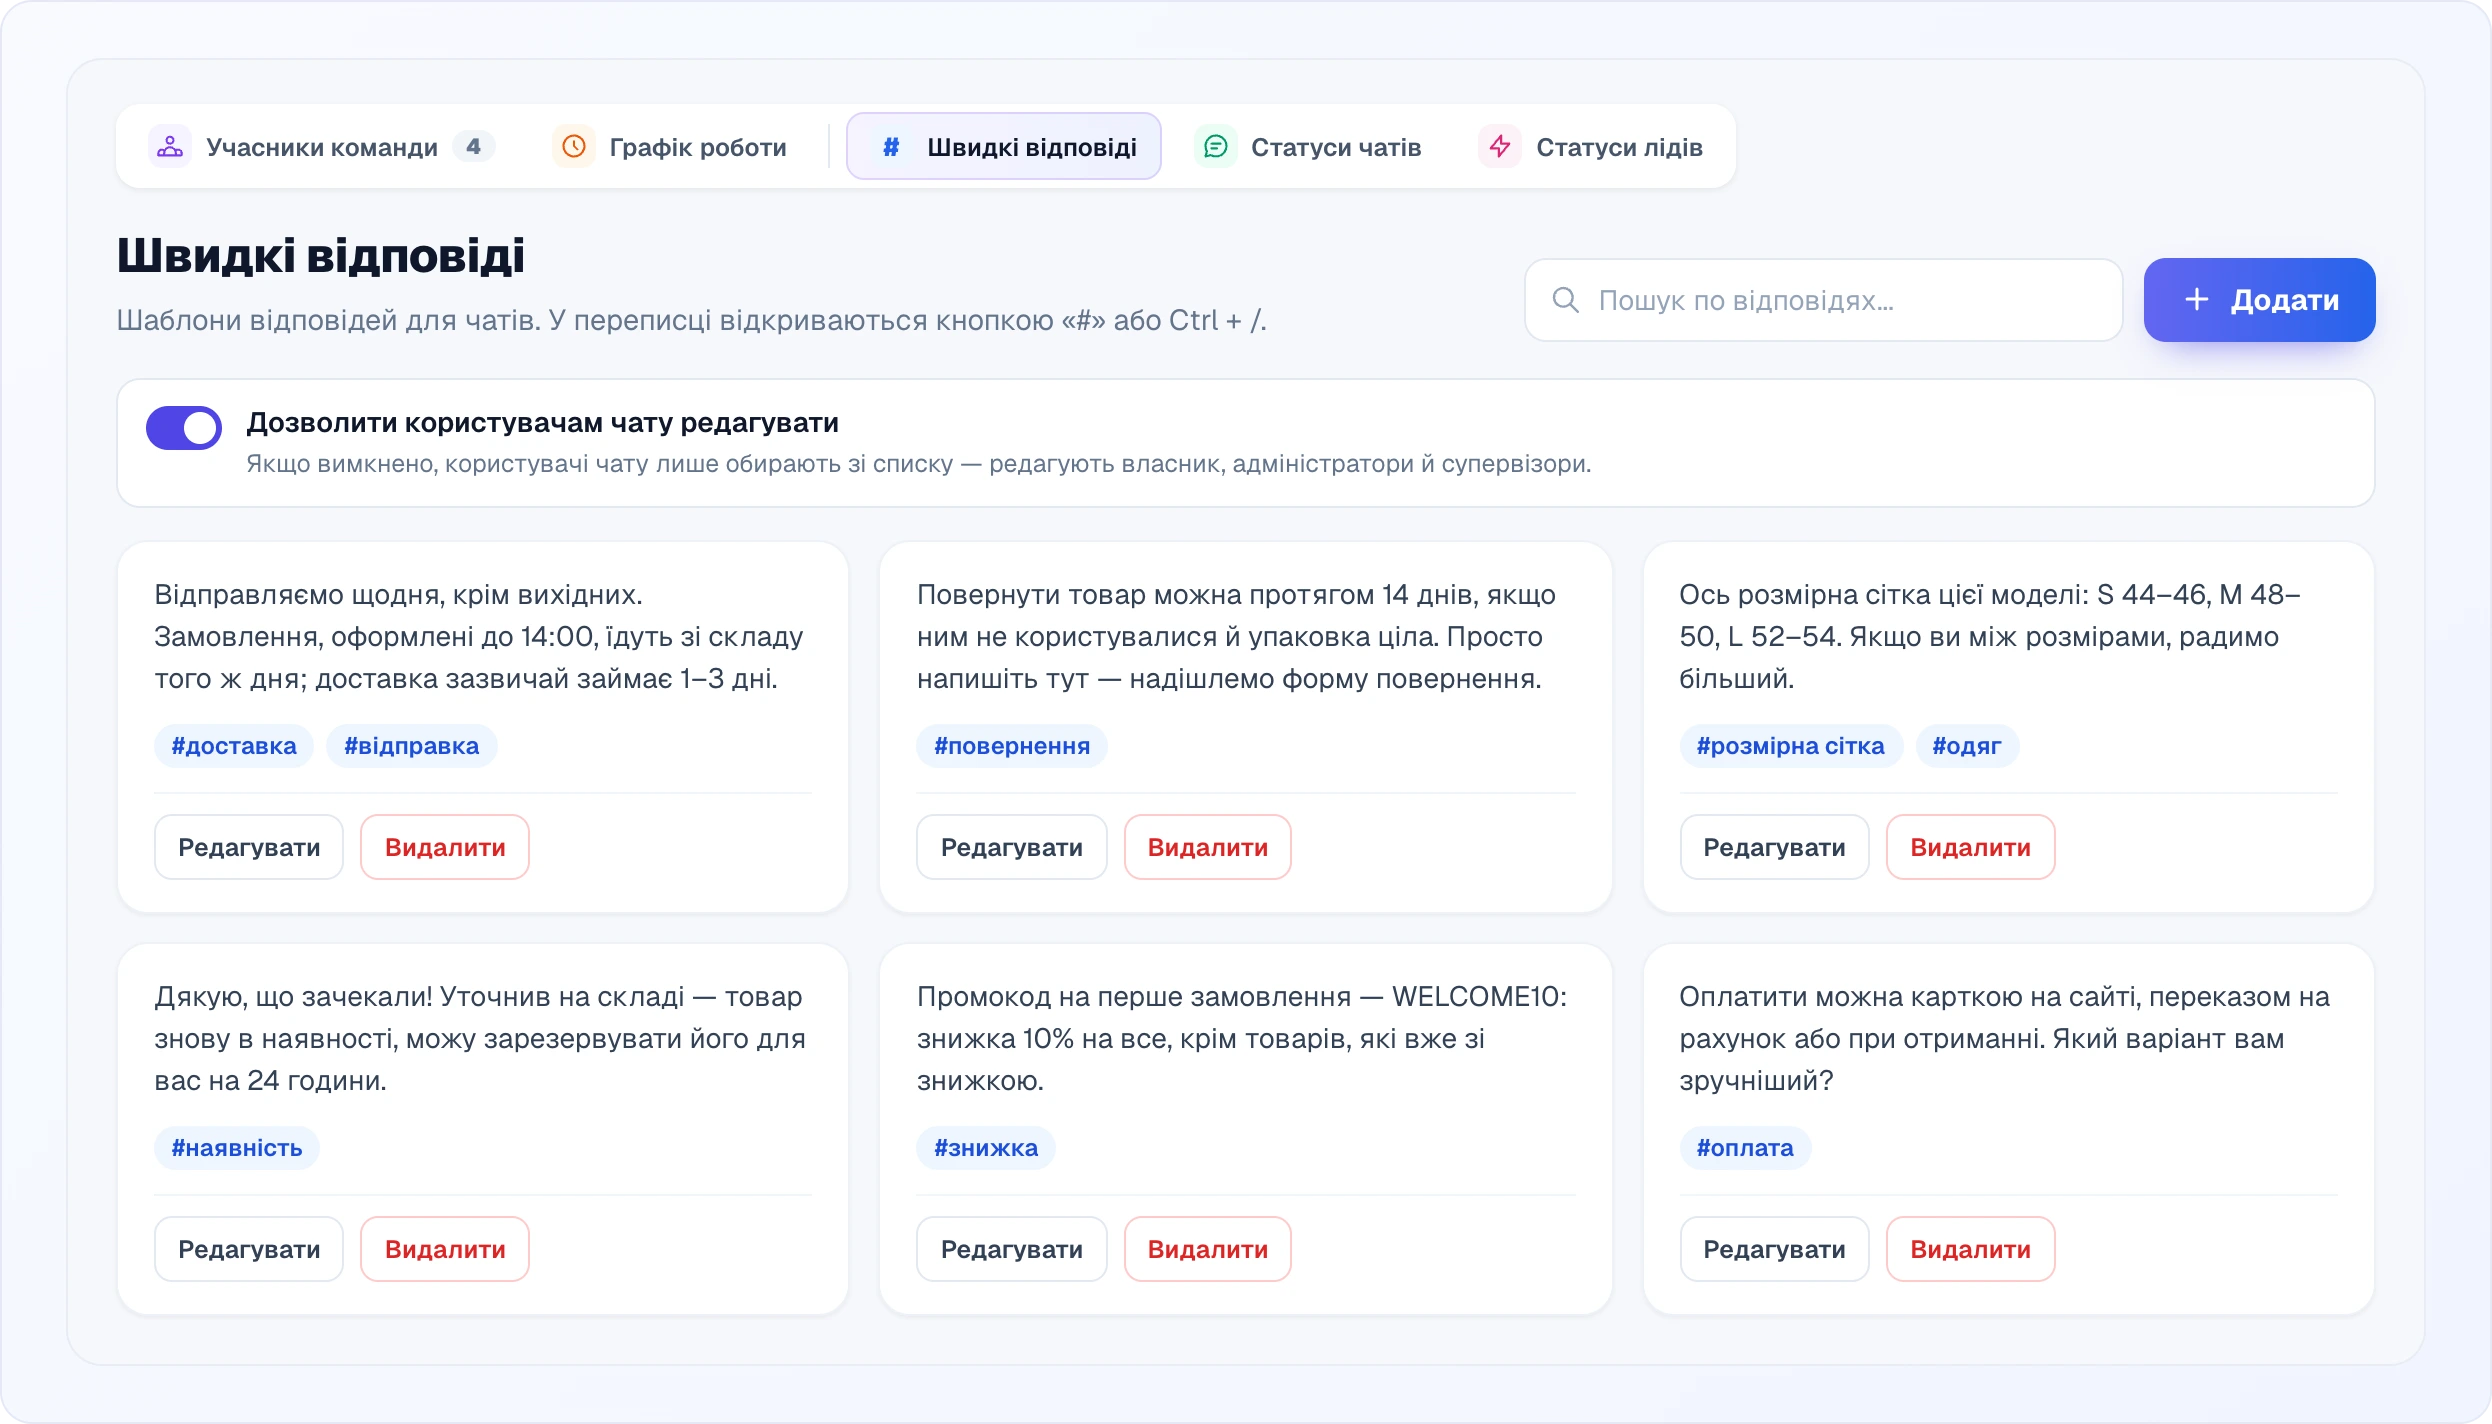Click the Оплатити можна карткою reply text
Viewport: 2492px width, 1424px height.
[2005, 1038]
